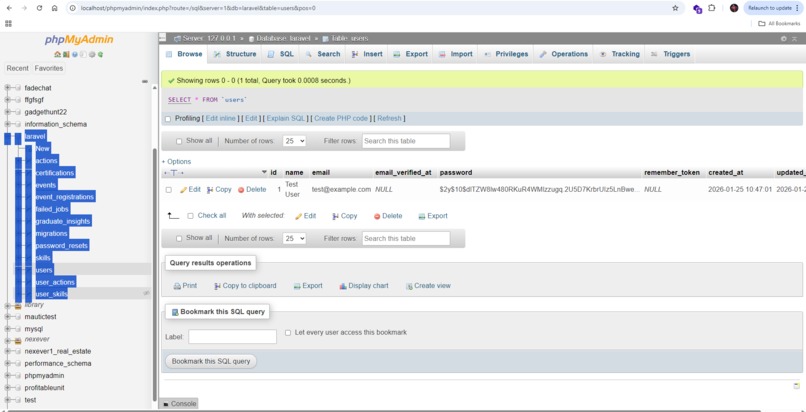
Task: Click the browser home button
Action: [x=54, y=8]
